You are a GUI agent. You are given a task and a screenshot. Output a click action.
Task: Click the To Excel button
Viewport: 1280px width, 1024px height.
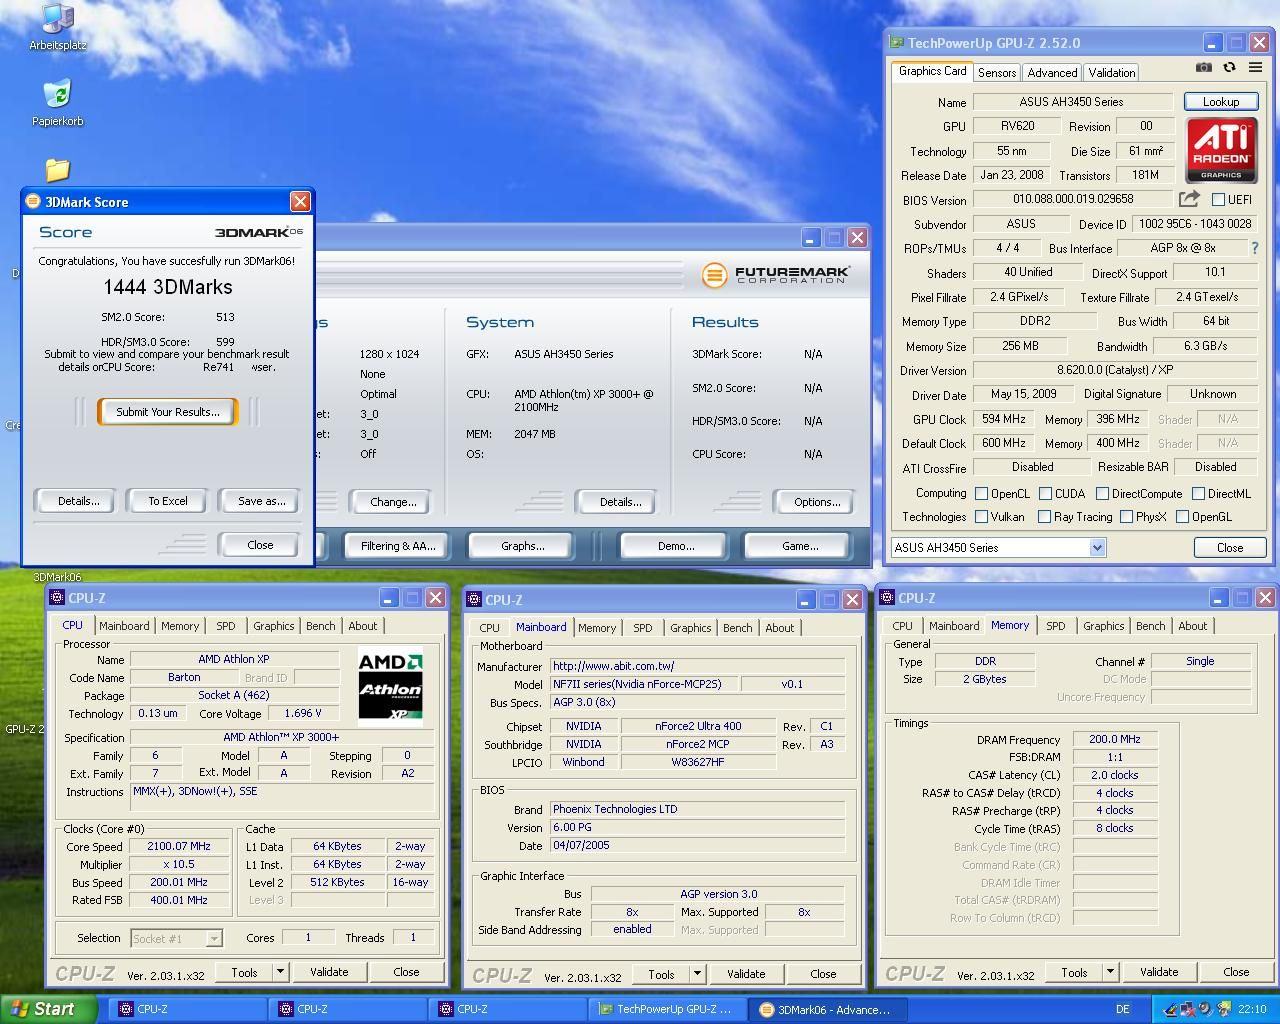pyautogui.click(x=168, y=501)
